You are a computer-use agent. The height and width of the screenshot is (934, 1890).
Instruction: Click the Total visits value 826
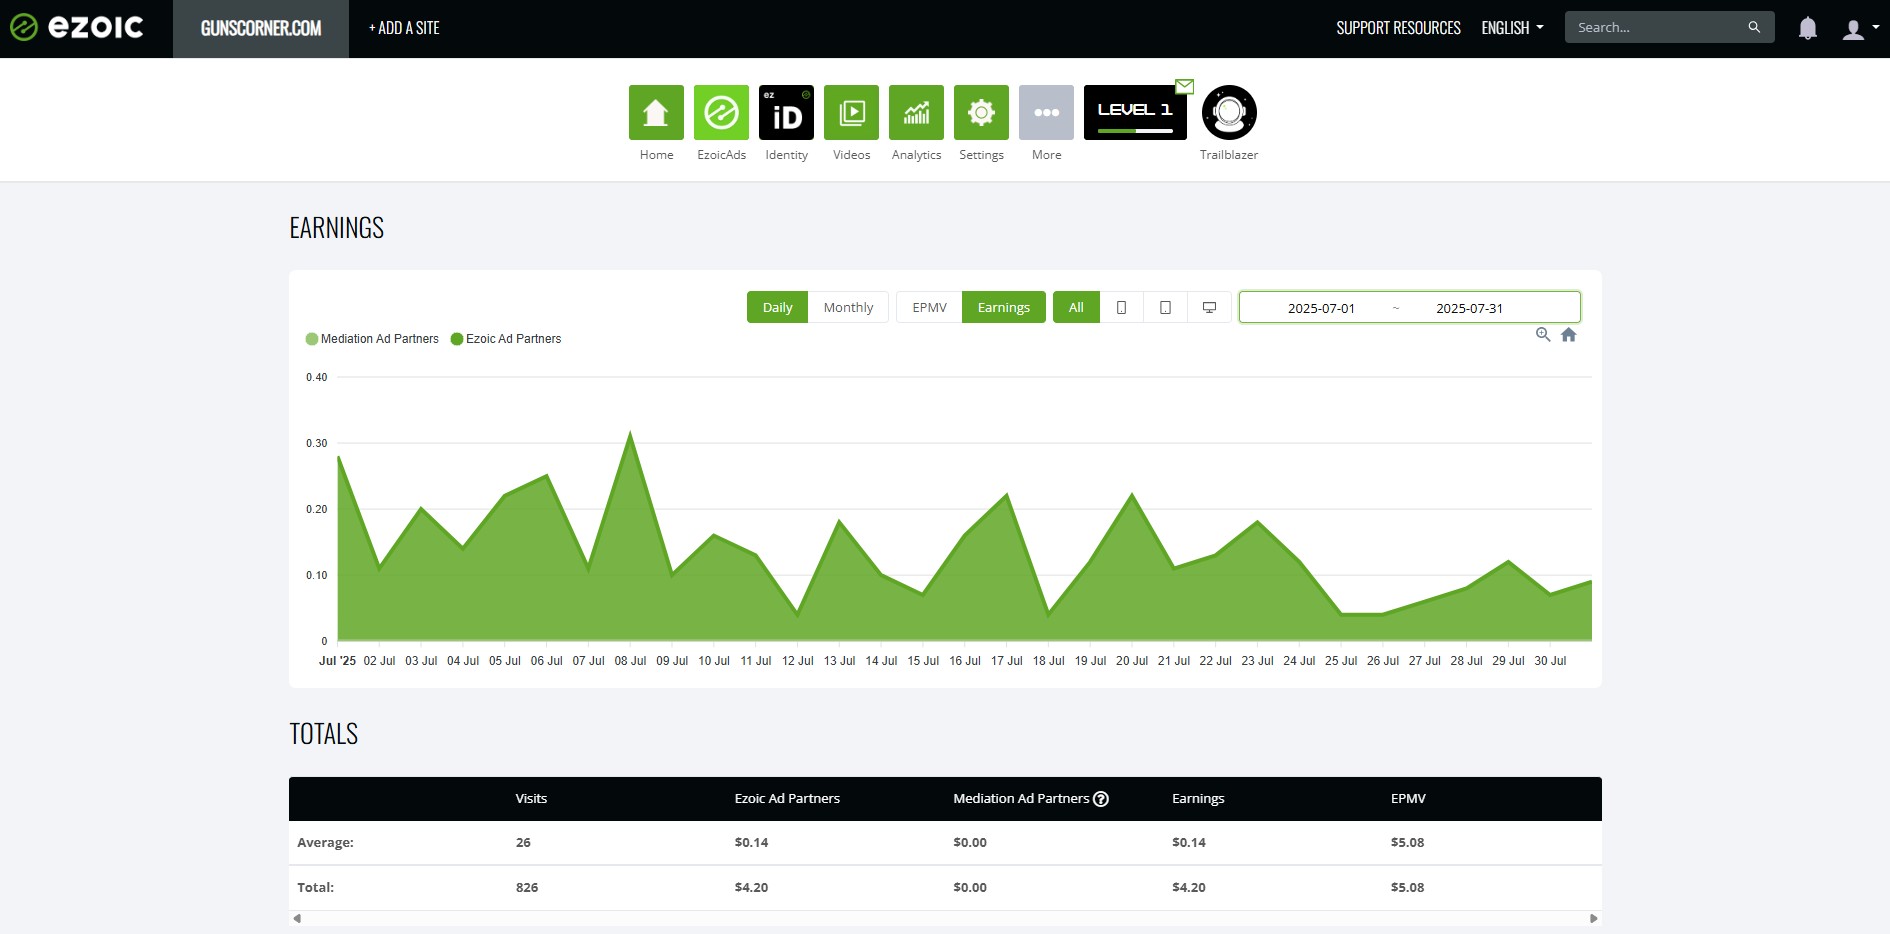pos(527,887)
